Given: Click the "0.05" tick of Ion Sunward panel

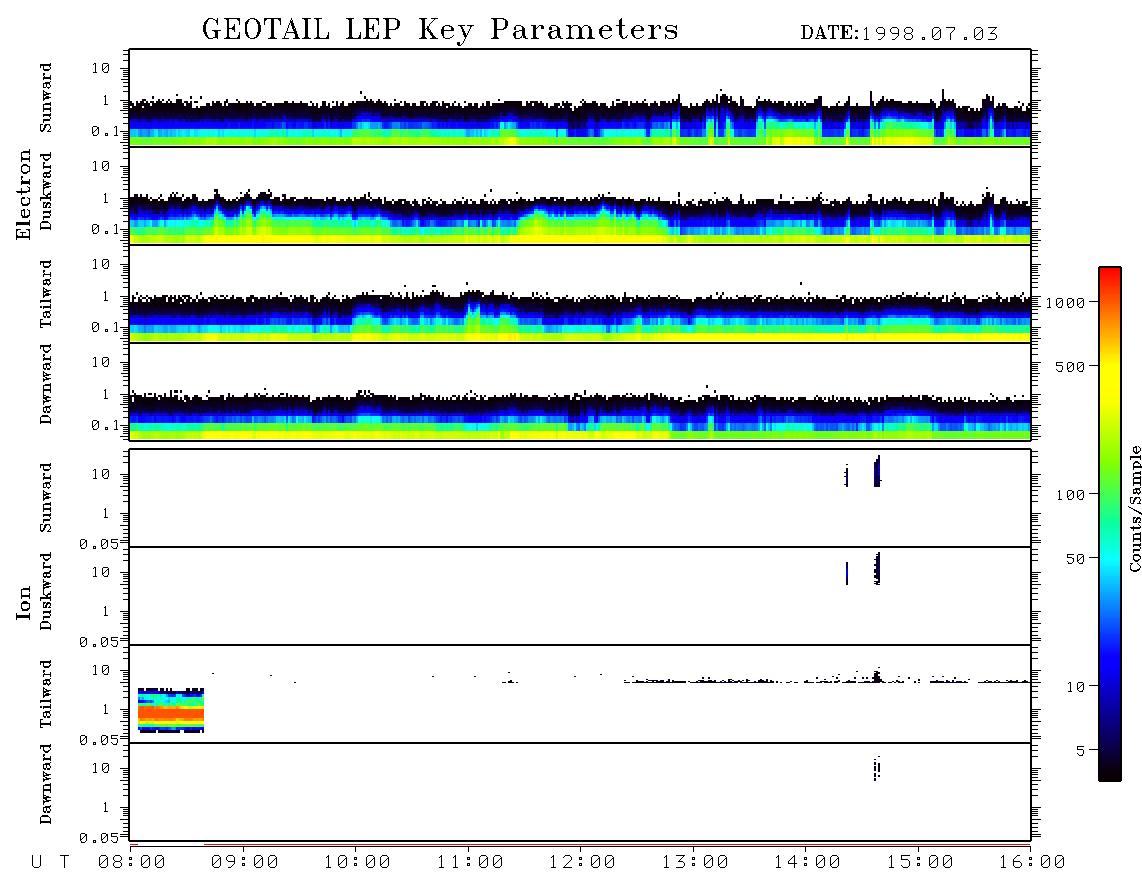Looking at the screenshot, I should click(98, 543).
